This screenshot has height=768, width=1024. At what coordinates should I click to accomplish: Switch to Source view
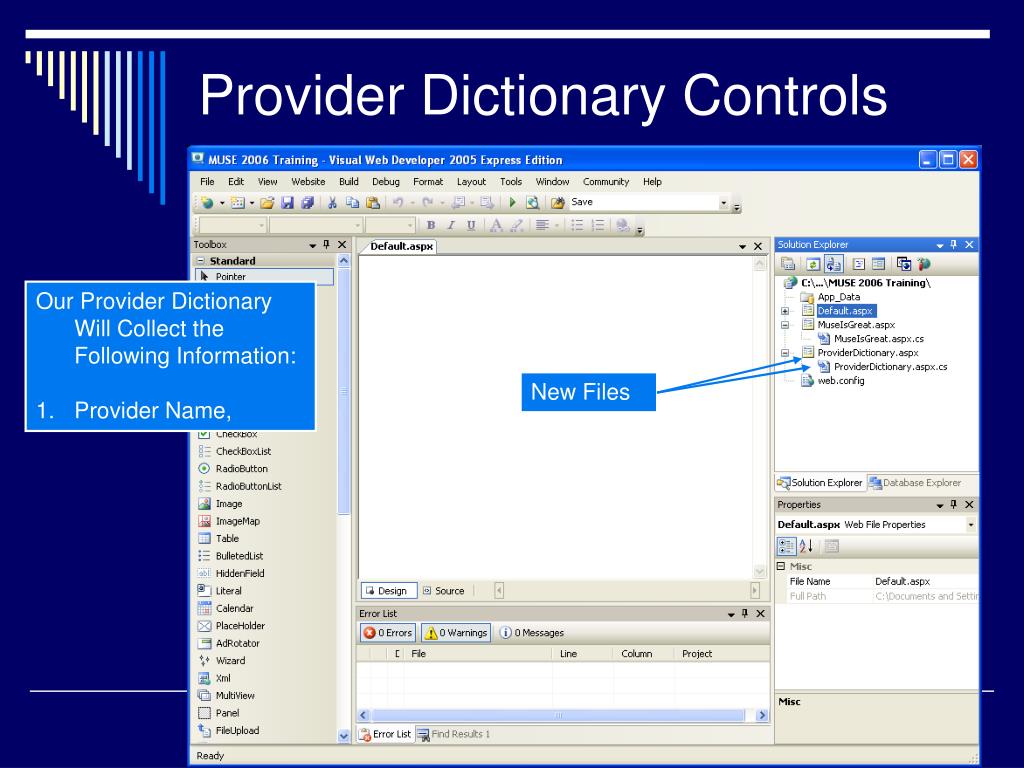pos(443,591)
